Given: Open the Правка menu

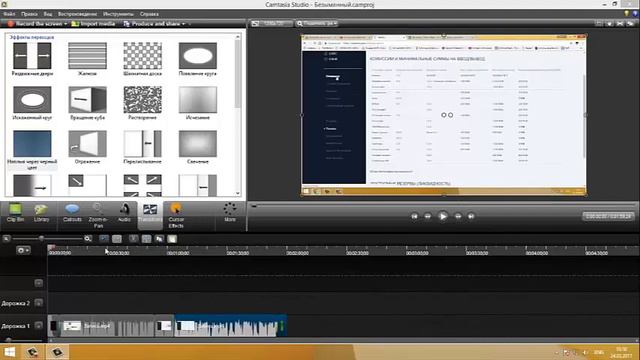Looking at the screenshot, I should click(x=29, y=14).
